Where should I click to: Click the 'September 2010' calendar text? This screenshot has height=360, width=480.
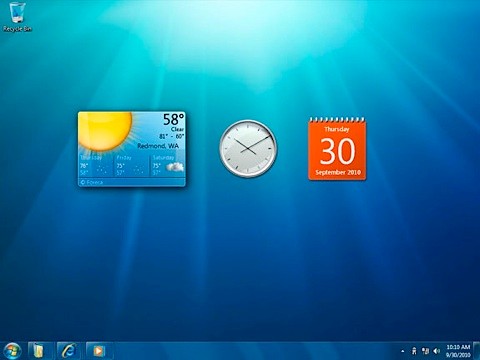pyautogui.click(x=338, y=172)
